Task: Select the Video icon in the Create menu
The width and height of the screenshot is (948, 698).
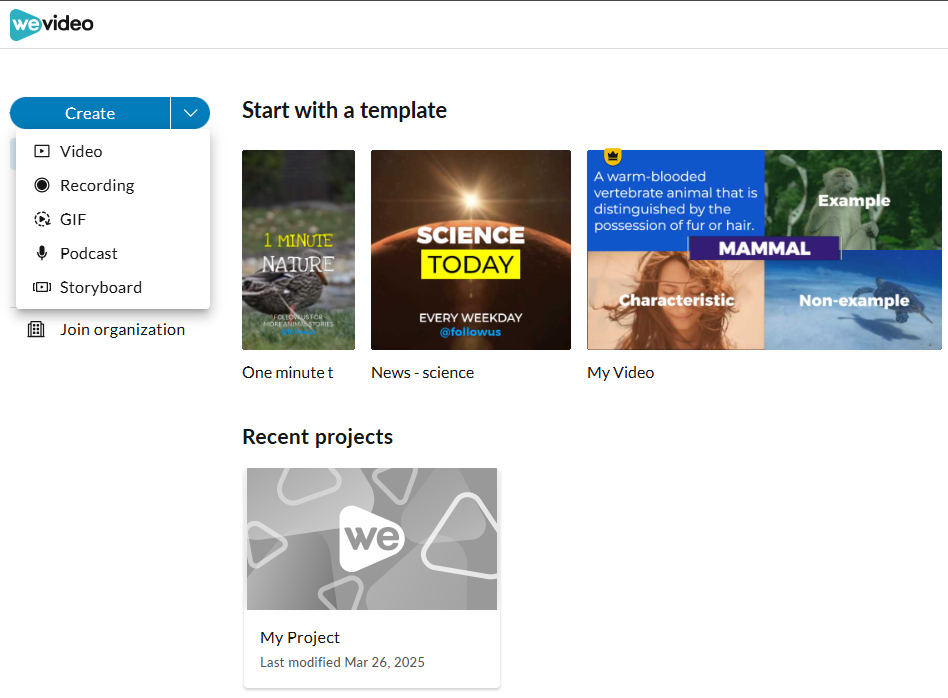Action: click(40, 151)
